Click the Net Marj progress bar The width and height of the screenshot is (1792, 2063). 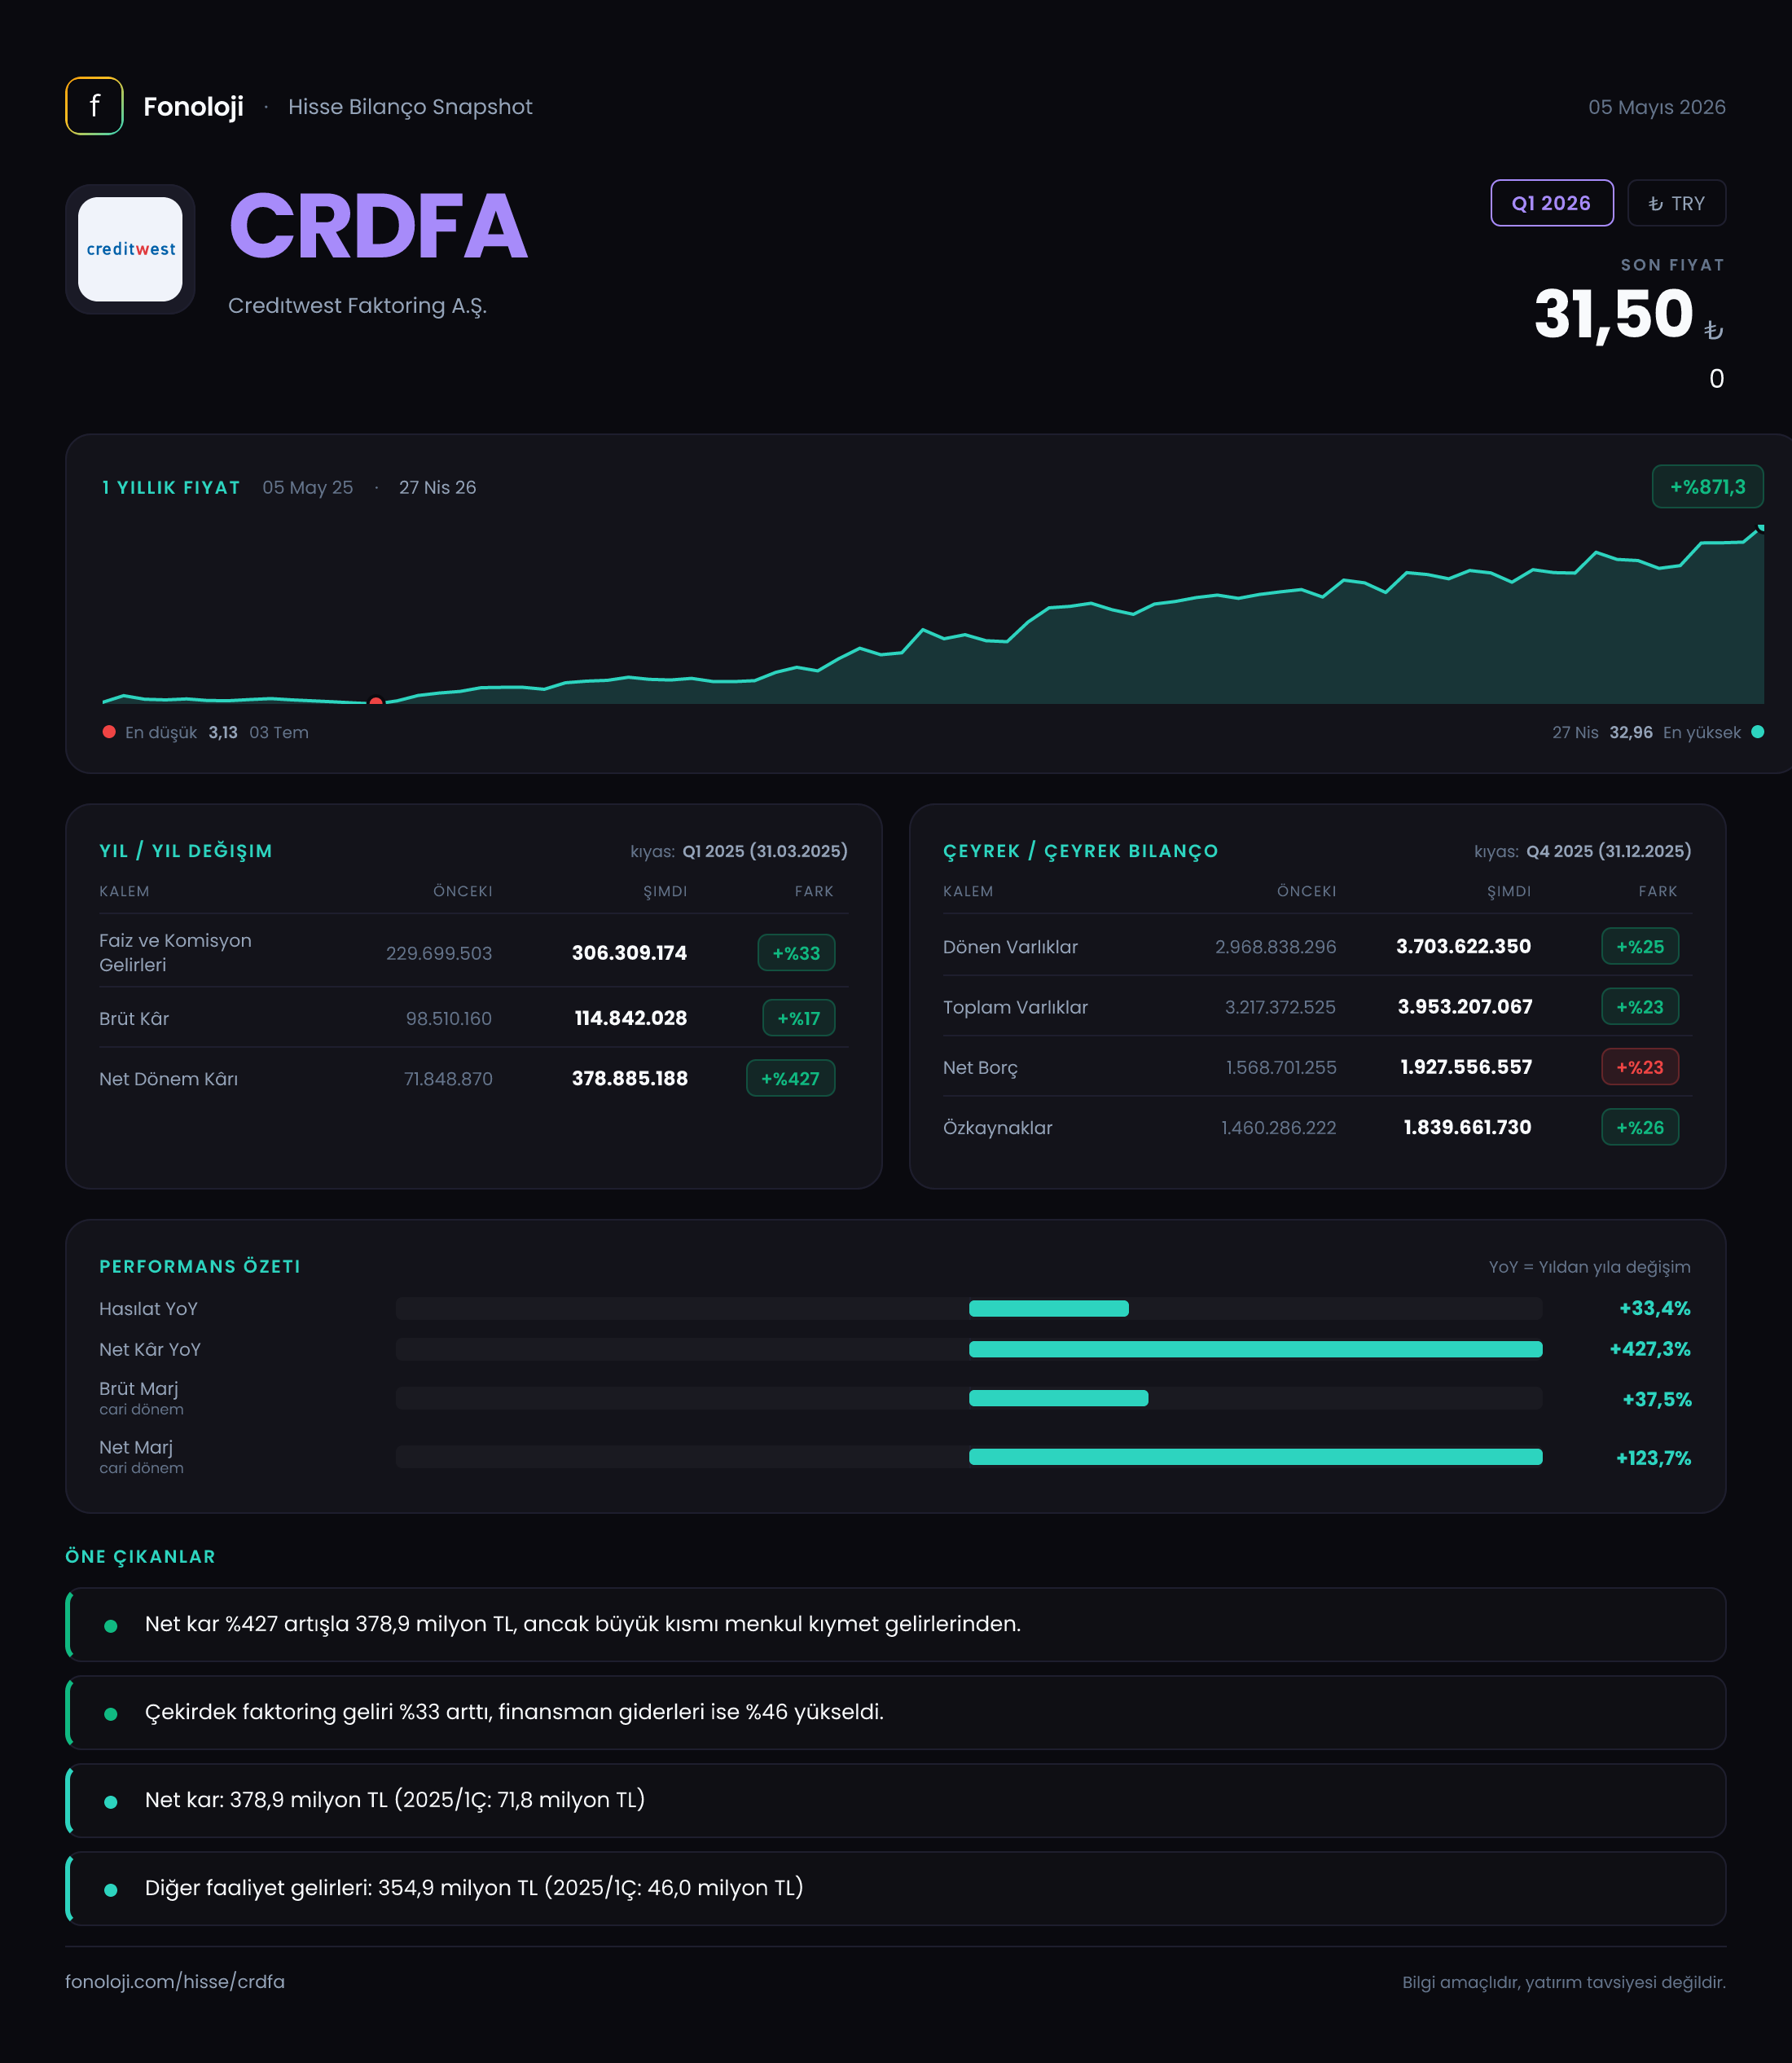(968, 1457)
